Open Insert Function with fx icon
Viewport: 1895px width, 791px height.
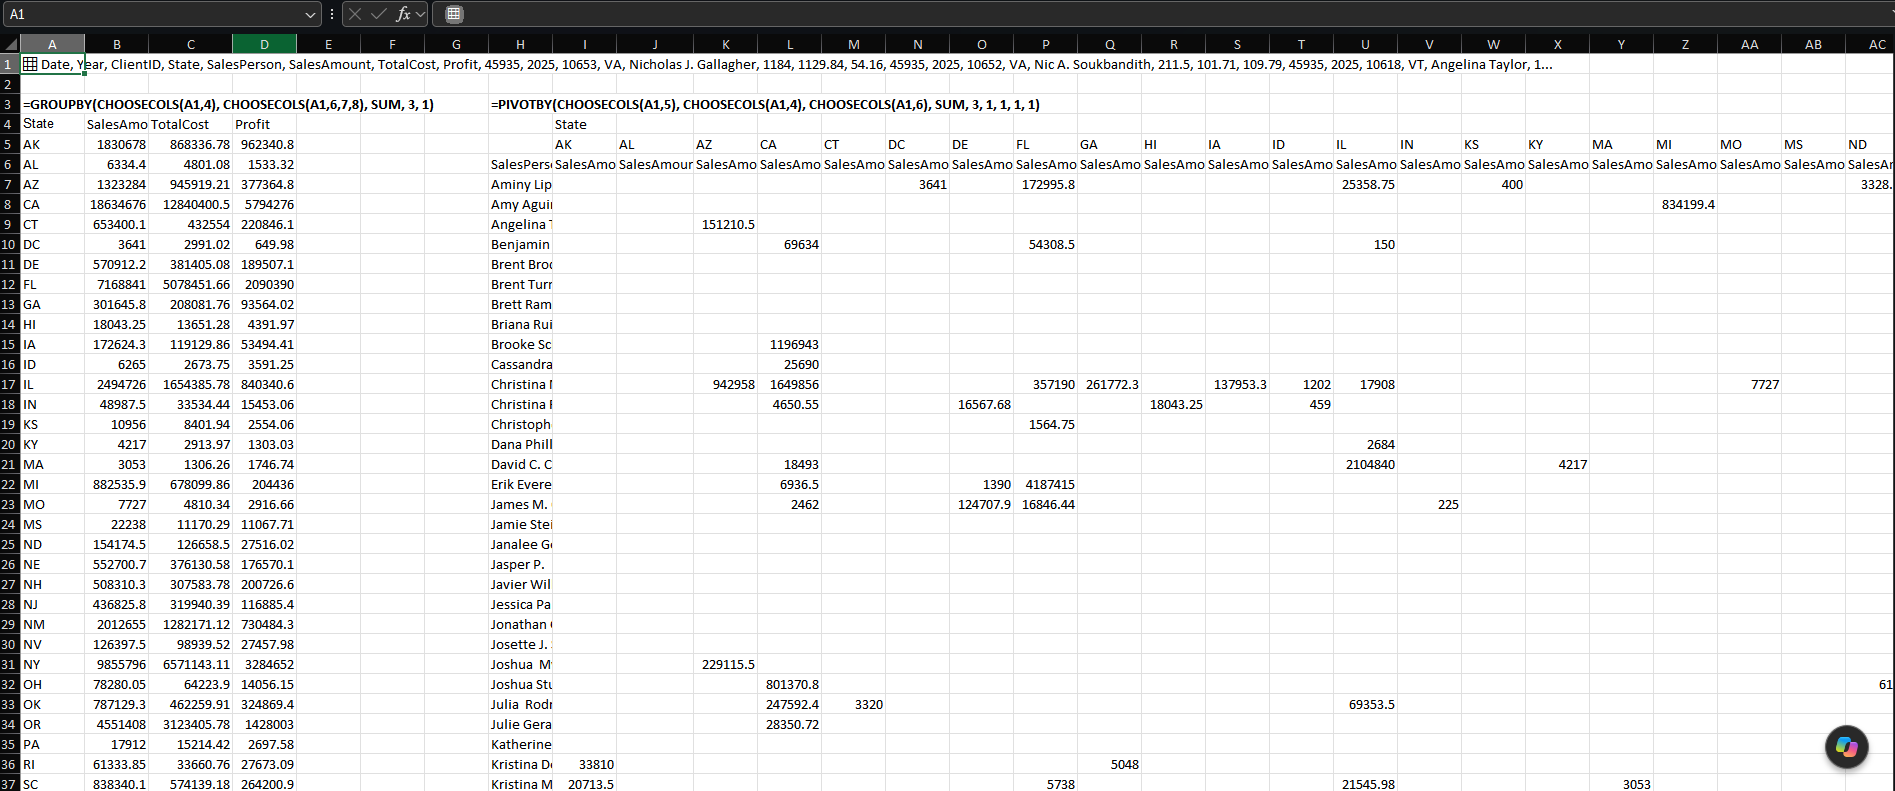403,14
